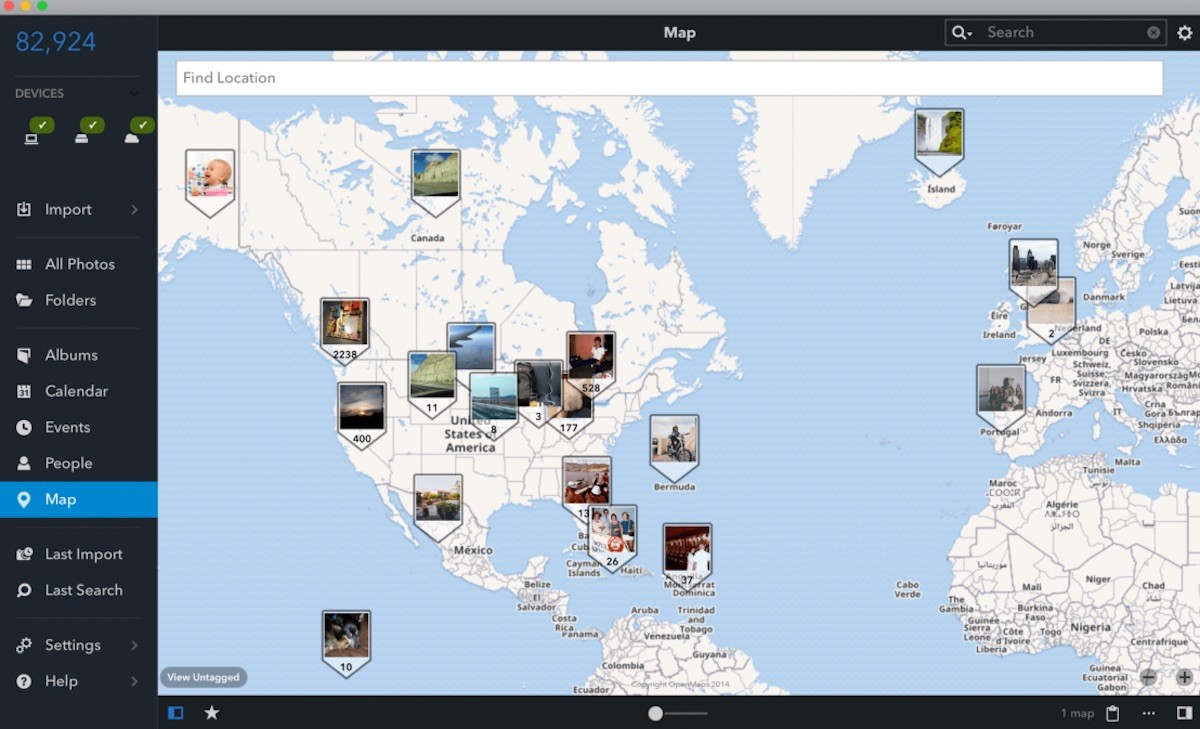1200x729 pixels.
Task: Open the Caribbean map pin labeled 37
Action: 687,556
